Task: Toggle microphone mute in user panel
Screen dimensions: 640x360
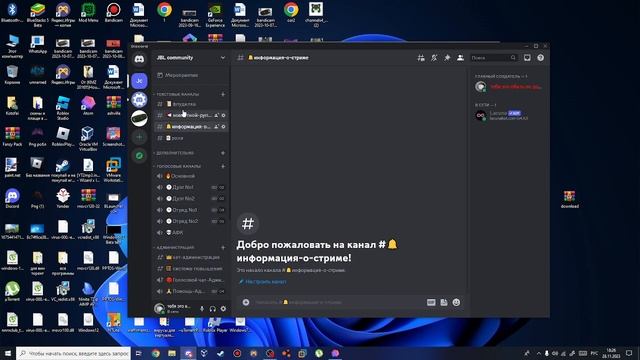Action: coord(202,309)
